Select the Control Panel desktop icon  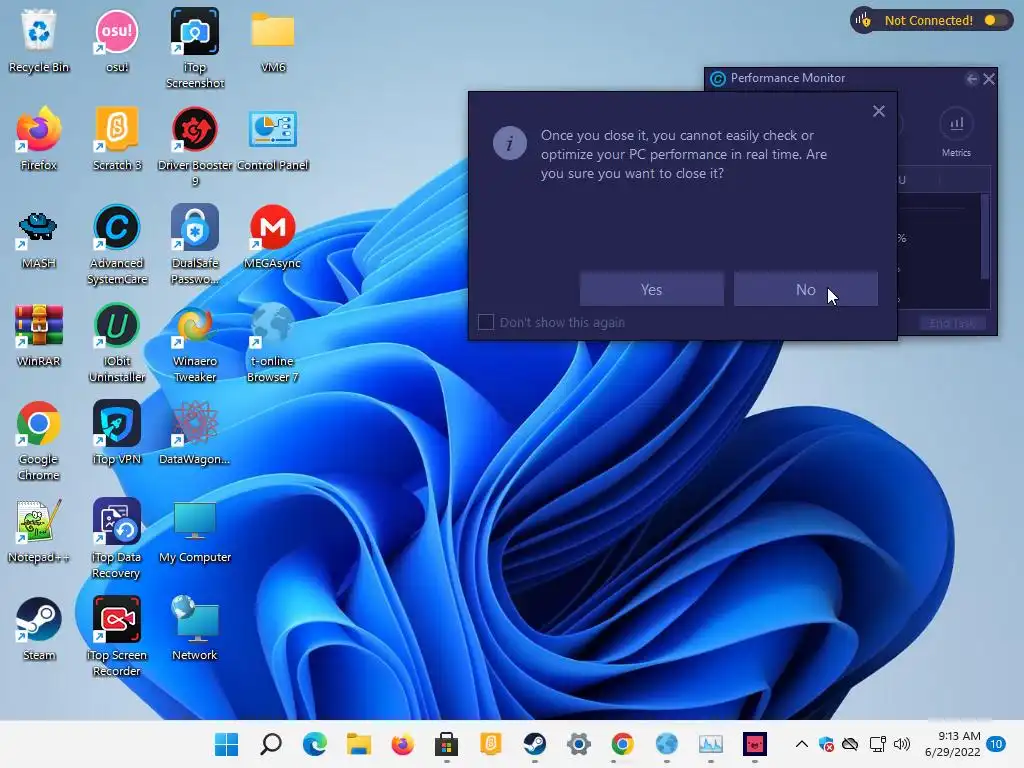coord(273,139)
